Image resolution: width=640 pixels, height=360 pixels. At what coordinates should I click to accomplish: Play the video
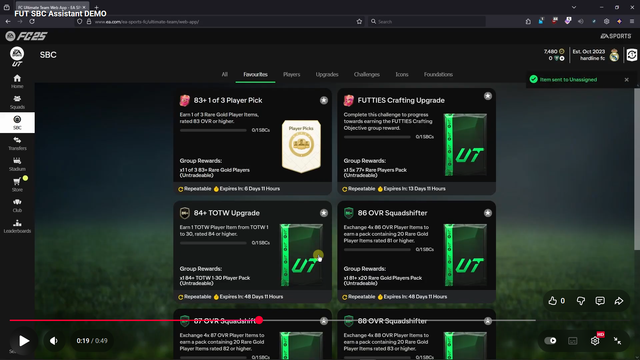pos(24,340)
